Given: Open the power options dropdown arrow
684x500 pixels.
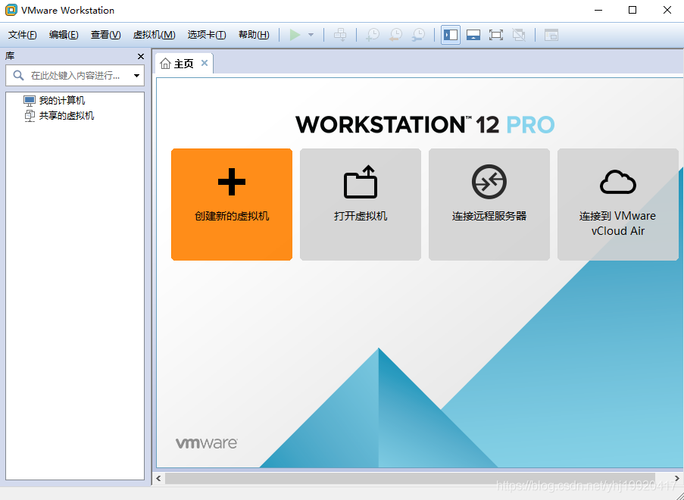Looking at the screenshot, I should click(311, 35).
